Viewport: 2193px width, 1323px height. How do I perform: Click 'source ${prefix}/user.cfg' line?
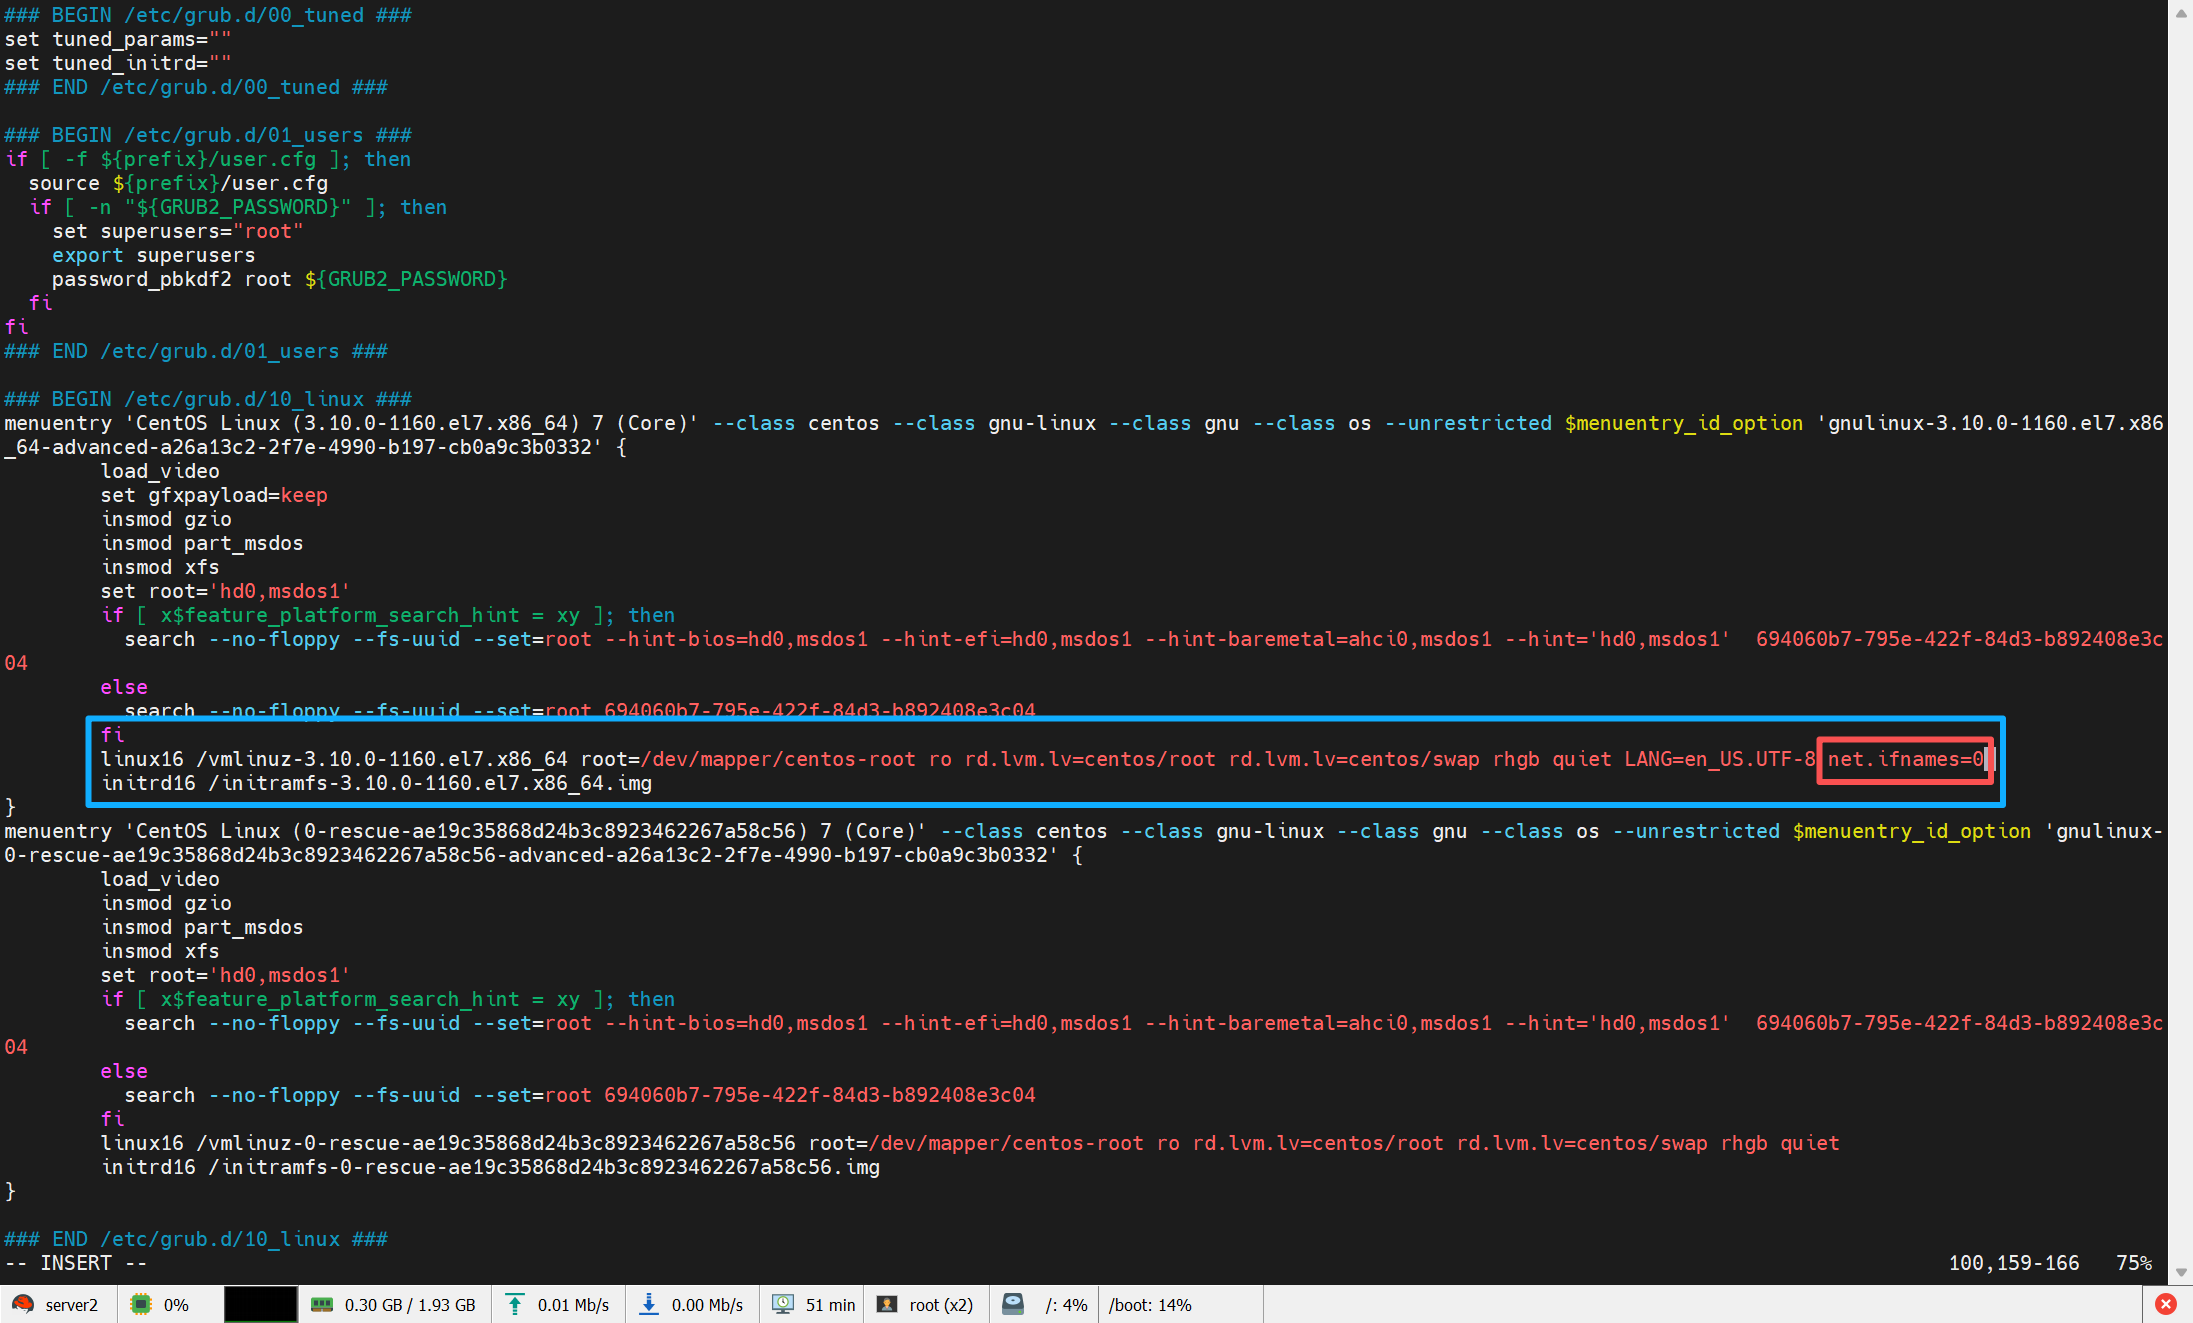coord(178,183)
